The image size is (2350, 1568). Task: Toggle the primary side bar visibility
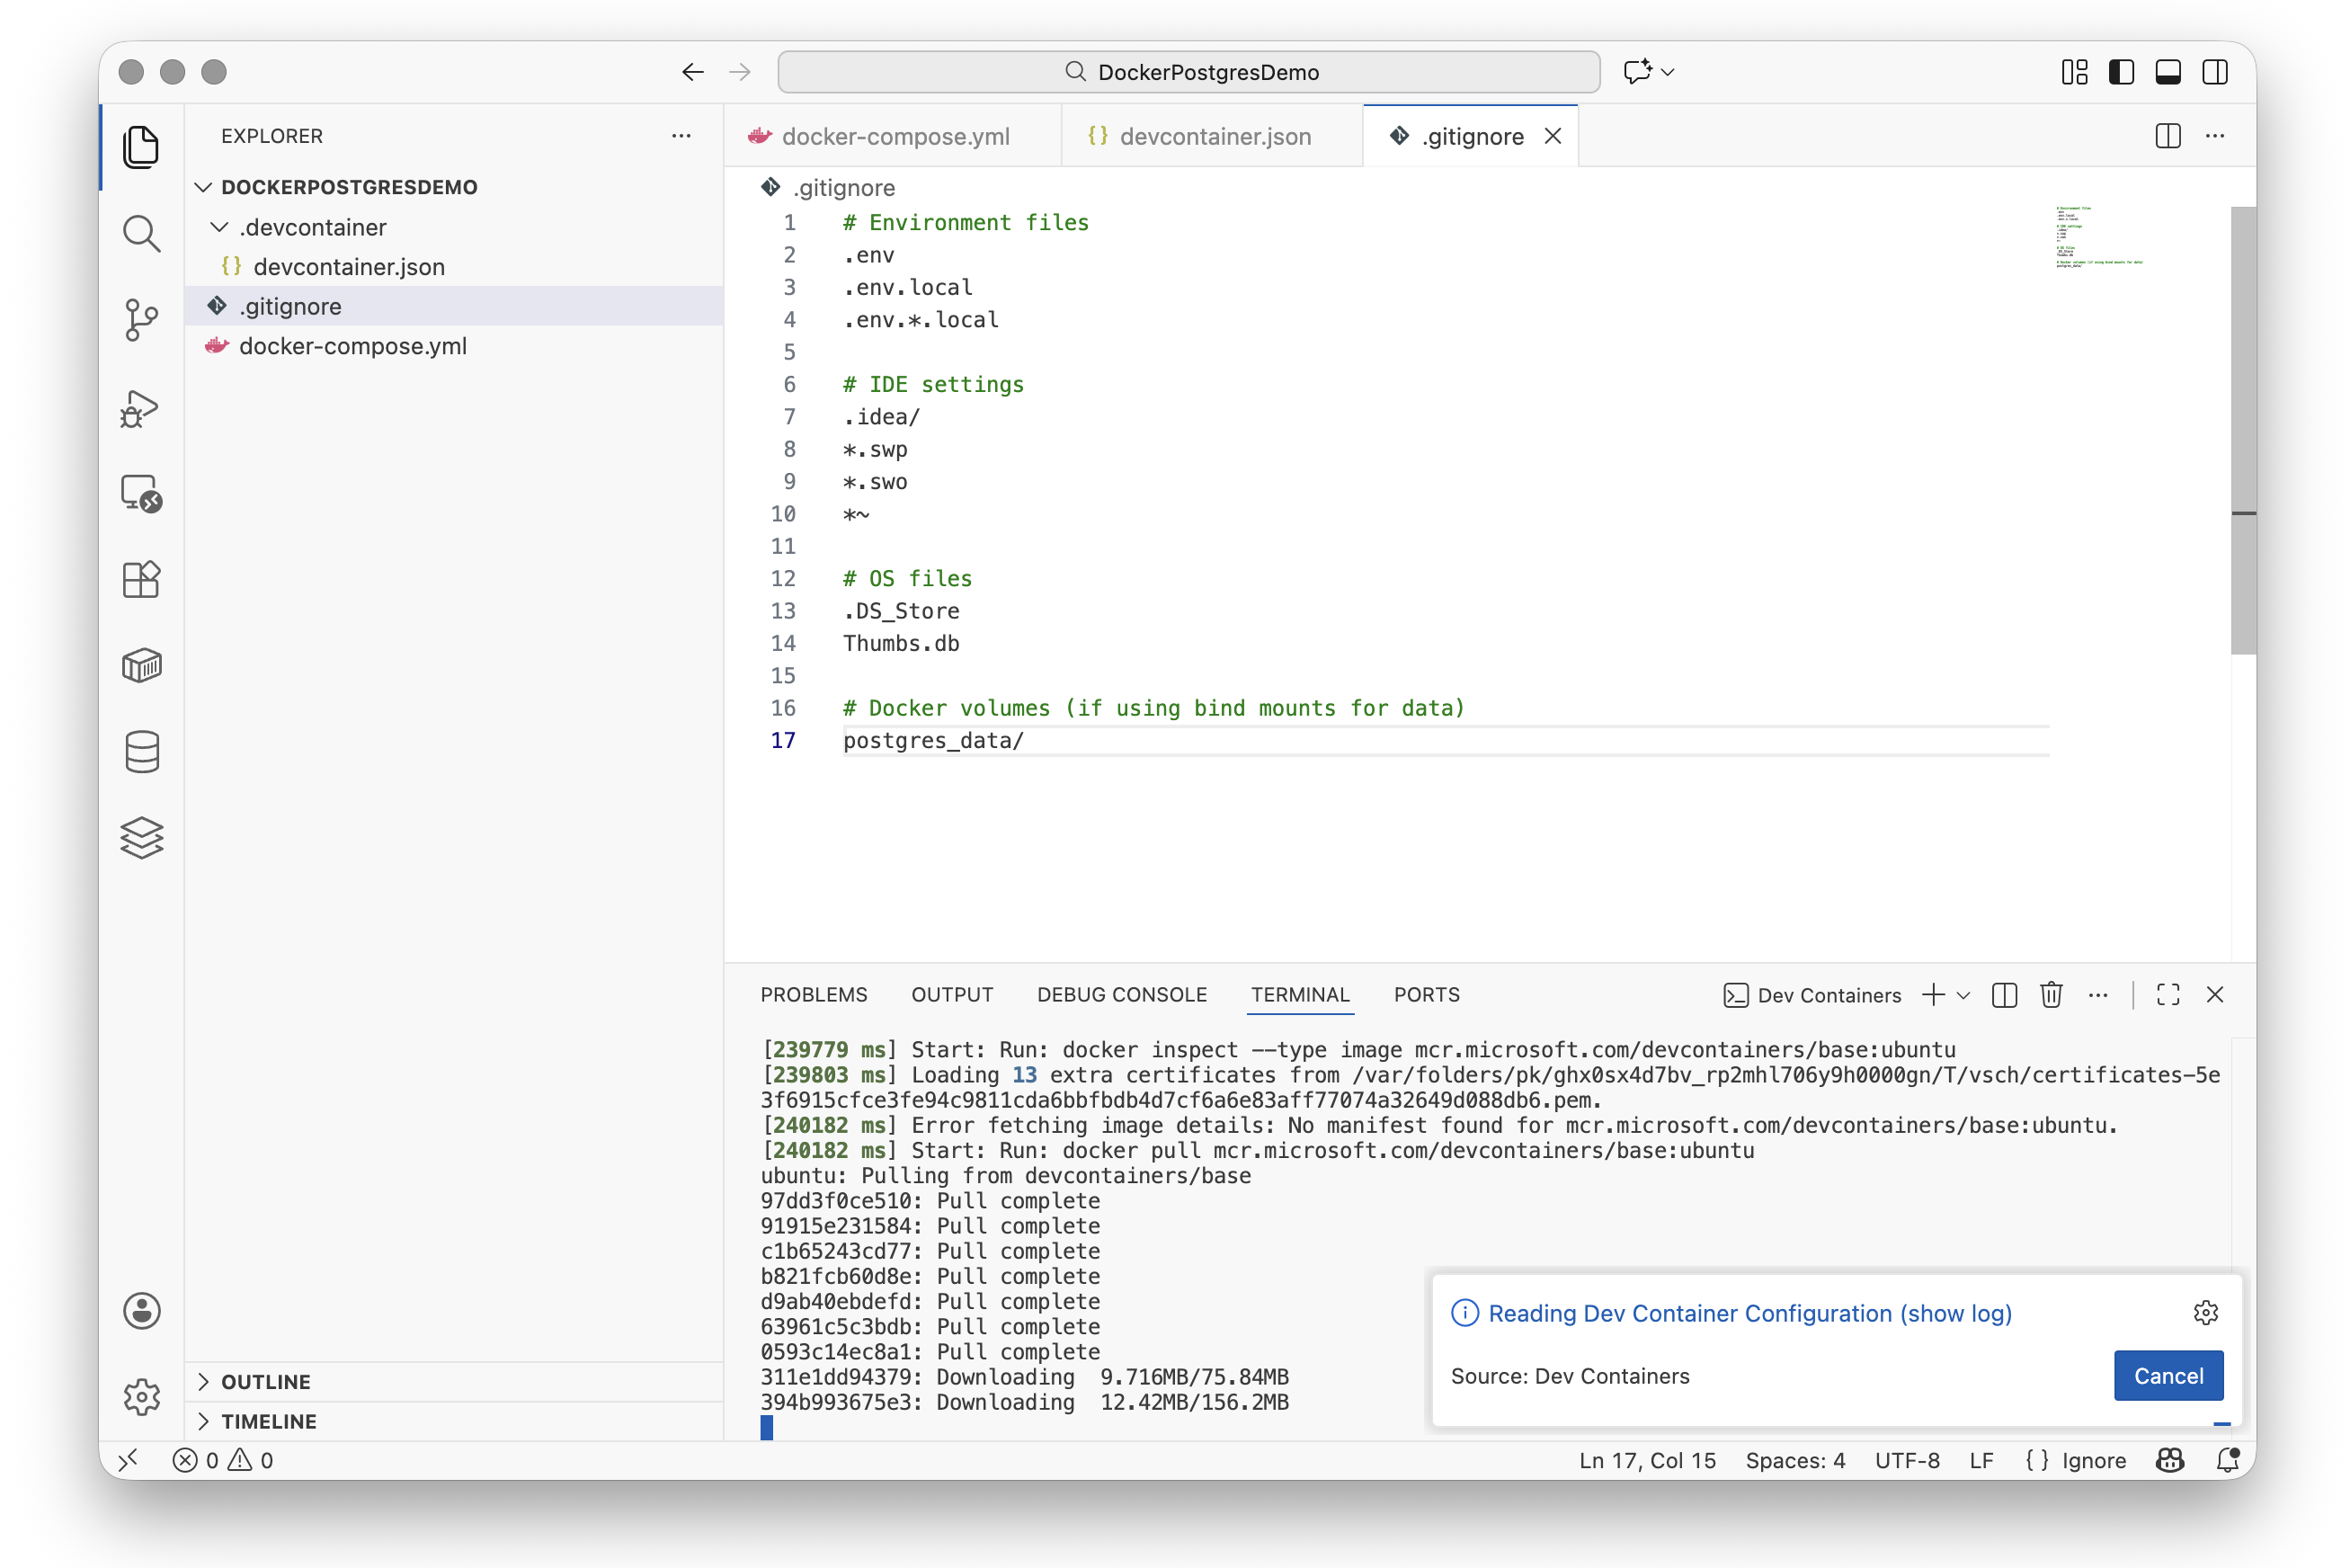pos(2121,72)
